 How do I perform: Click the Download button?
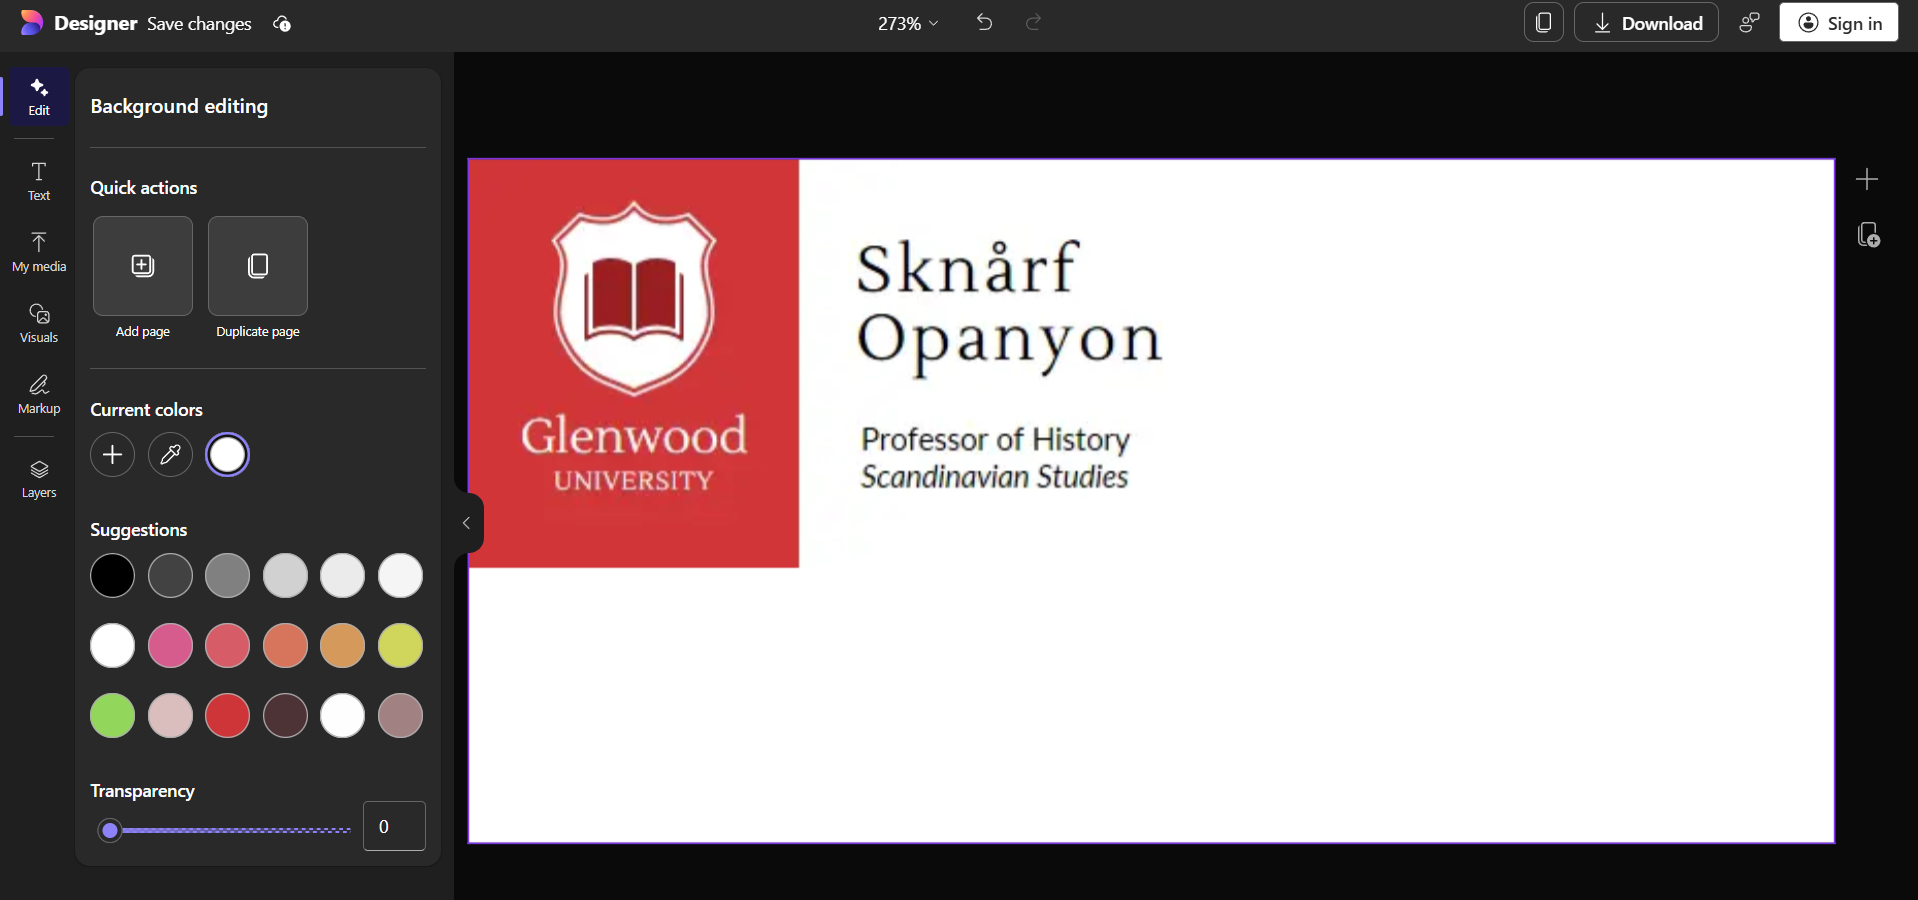tap(1646, 23)
